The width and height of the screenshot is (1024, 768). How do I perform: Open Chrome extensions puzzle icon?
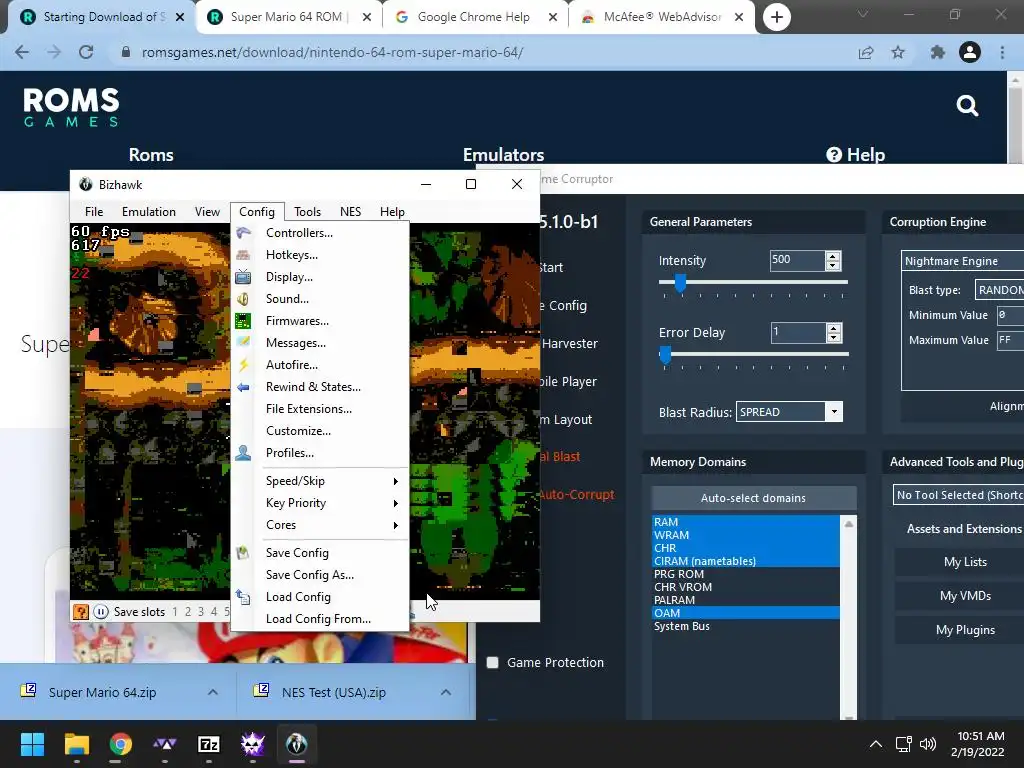coord(937,52)
